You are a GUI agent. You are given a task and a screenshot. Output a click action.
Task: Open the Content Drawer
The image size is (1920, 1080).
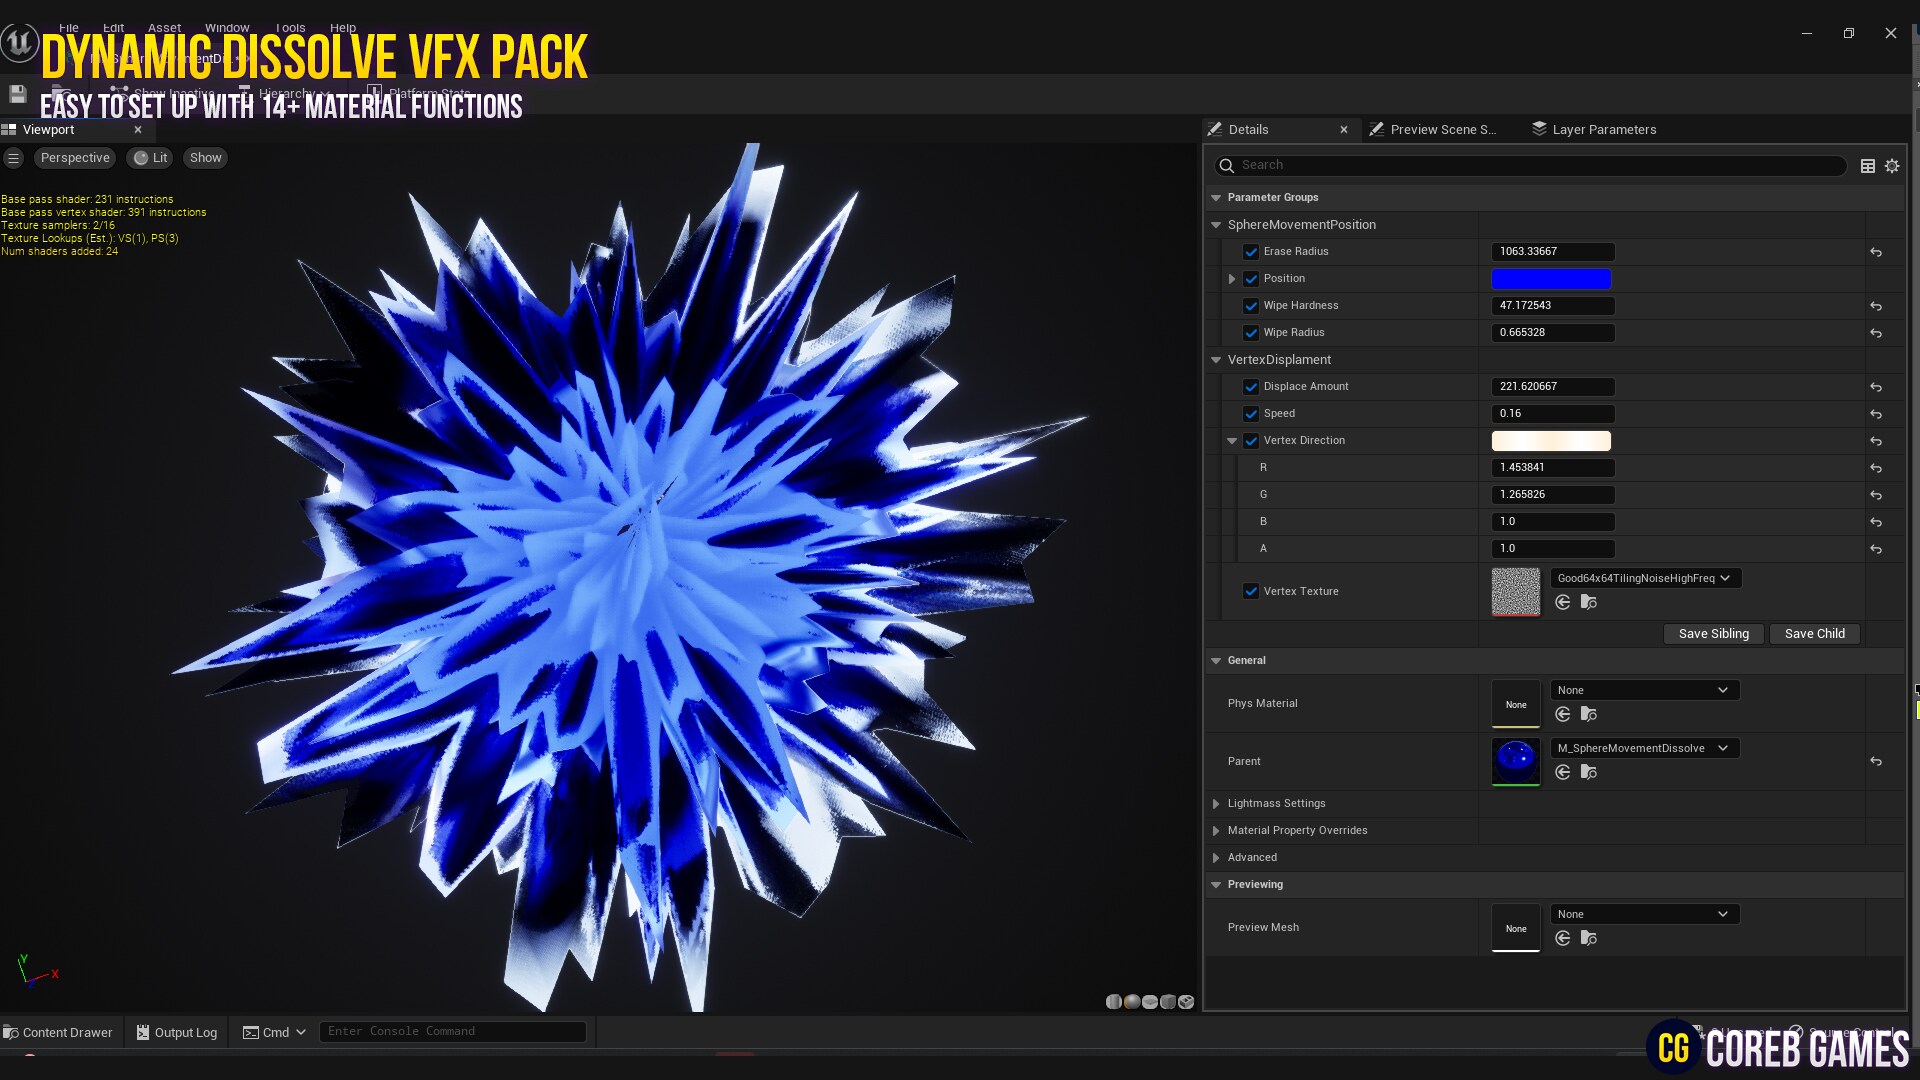(x=58, y=1032)
